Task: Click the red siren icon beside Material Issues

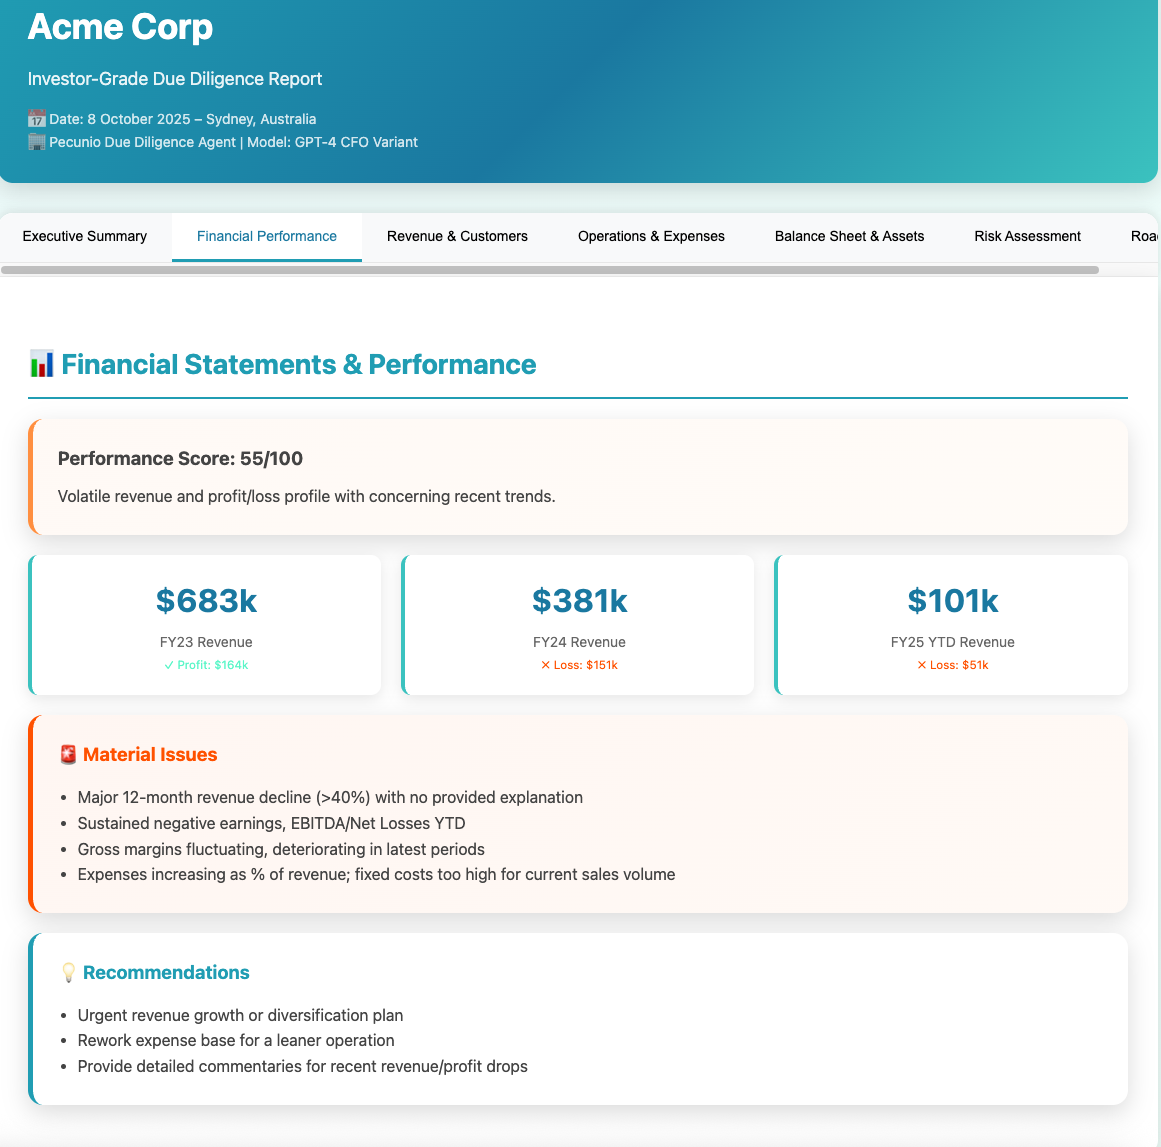Action: pos(68,755)
